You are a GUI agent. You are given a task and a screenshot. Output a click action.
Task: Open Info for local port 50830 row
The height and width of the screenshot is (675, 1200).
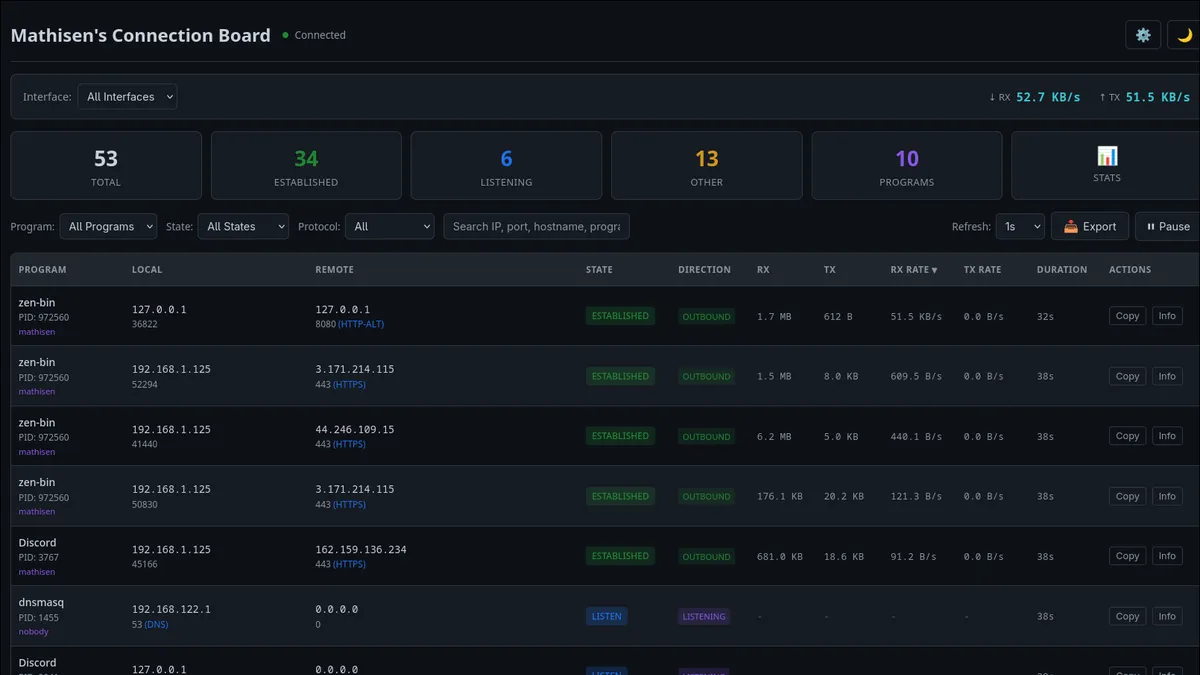tap(1167, 496)
